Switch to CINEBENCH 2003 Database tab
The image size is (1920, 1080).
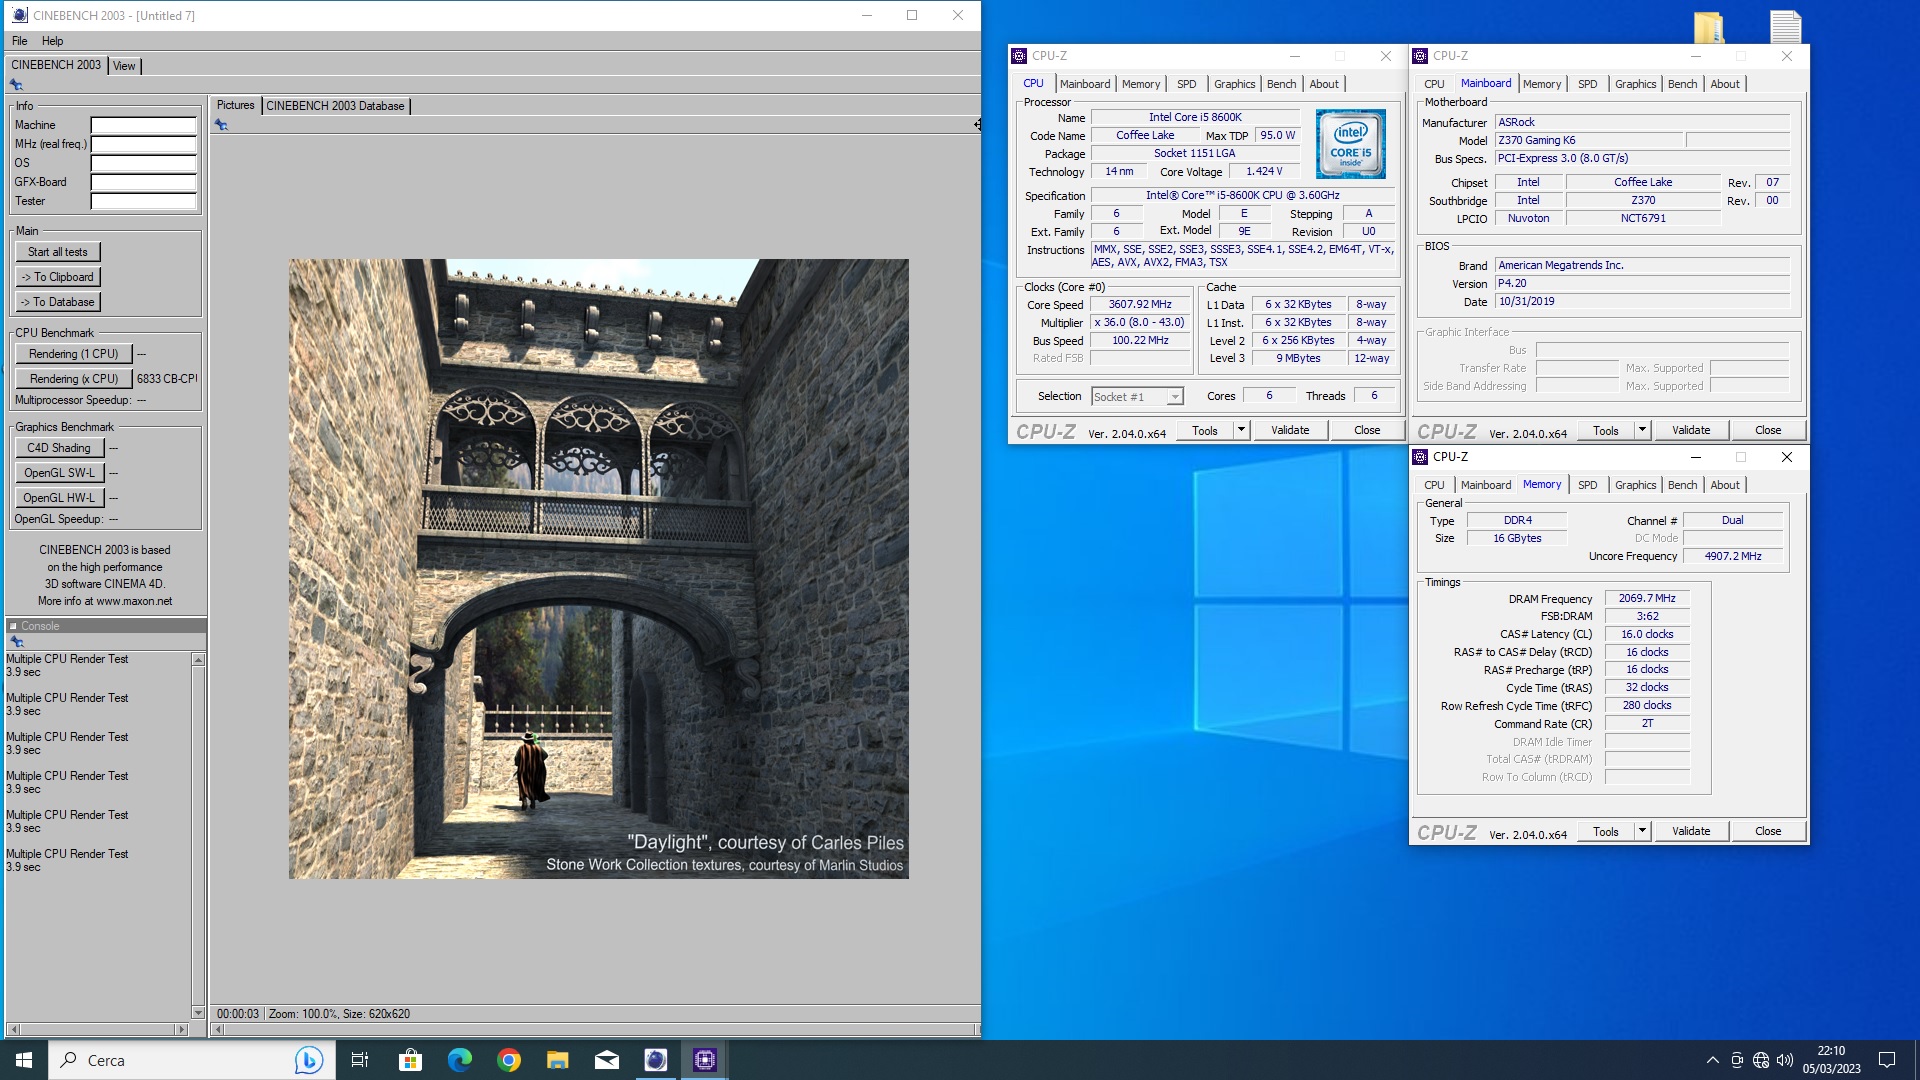point(335,106)
